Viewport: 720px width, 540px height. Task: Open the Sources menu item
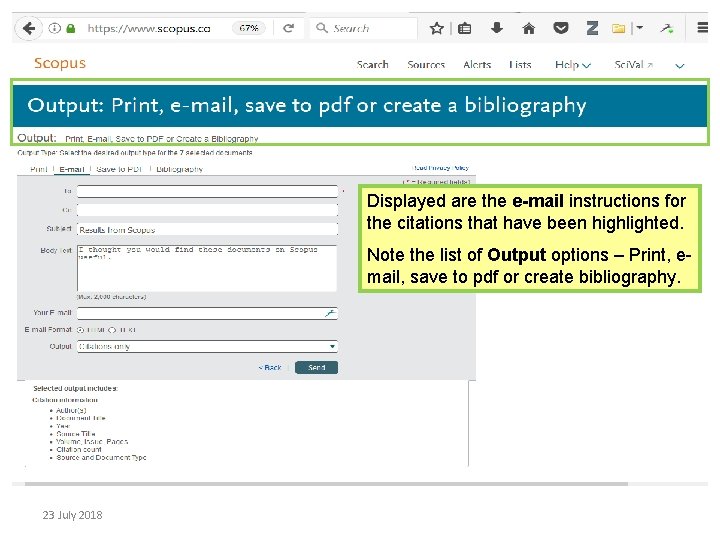(x=426, y=65)
